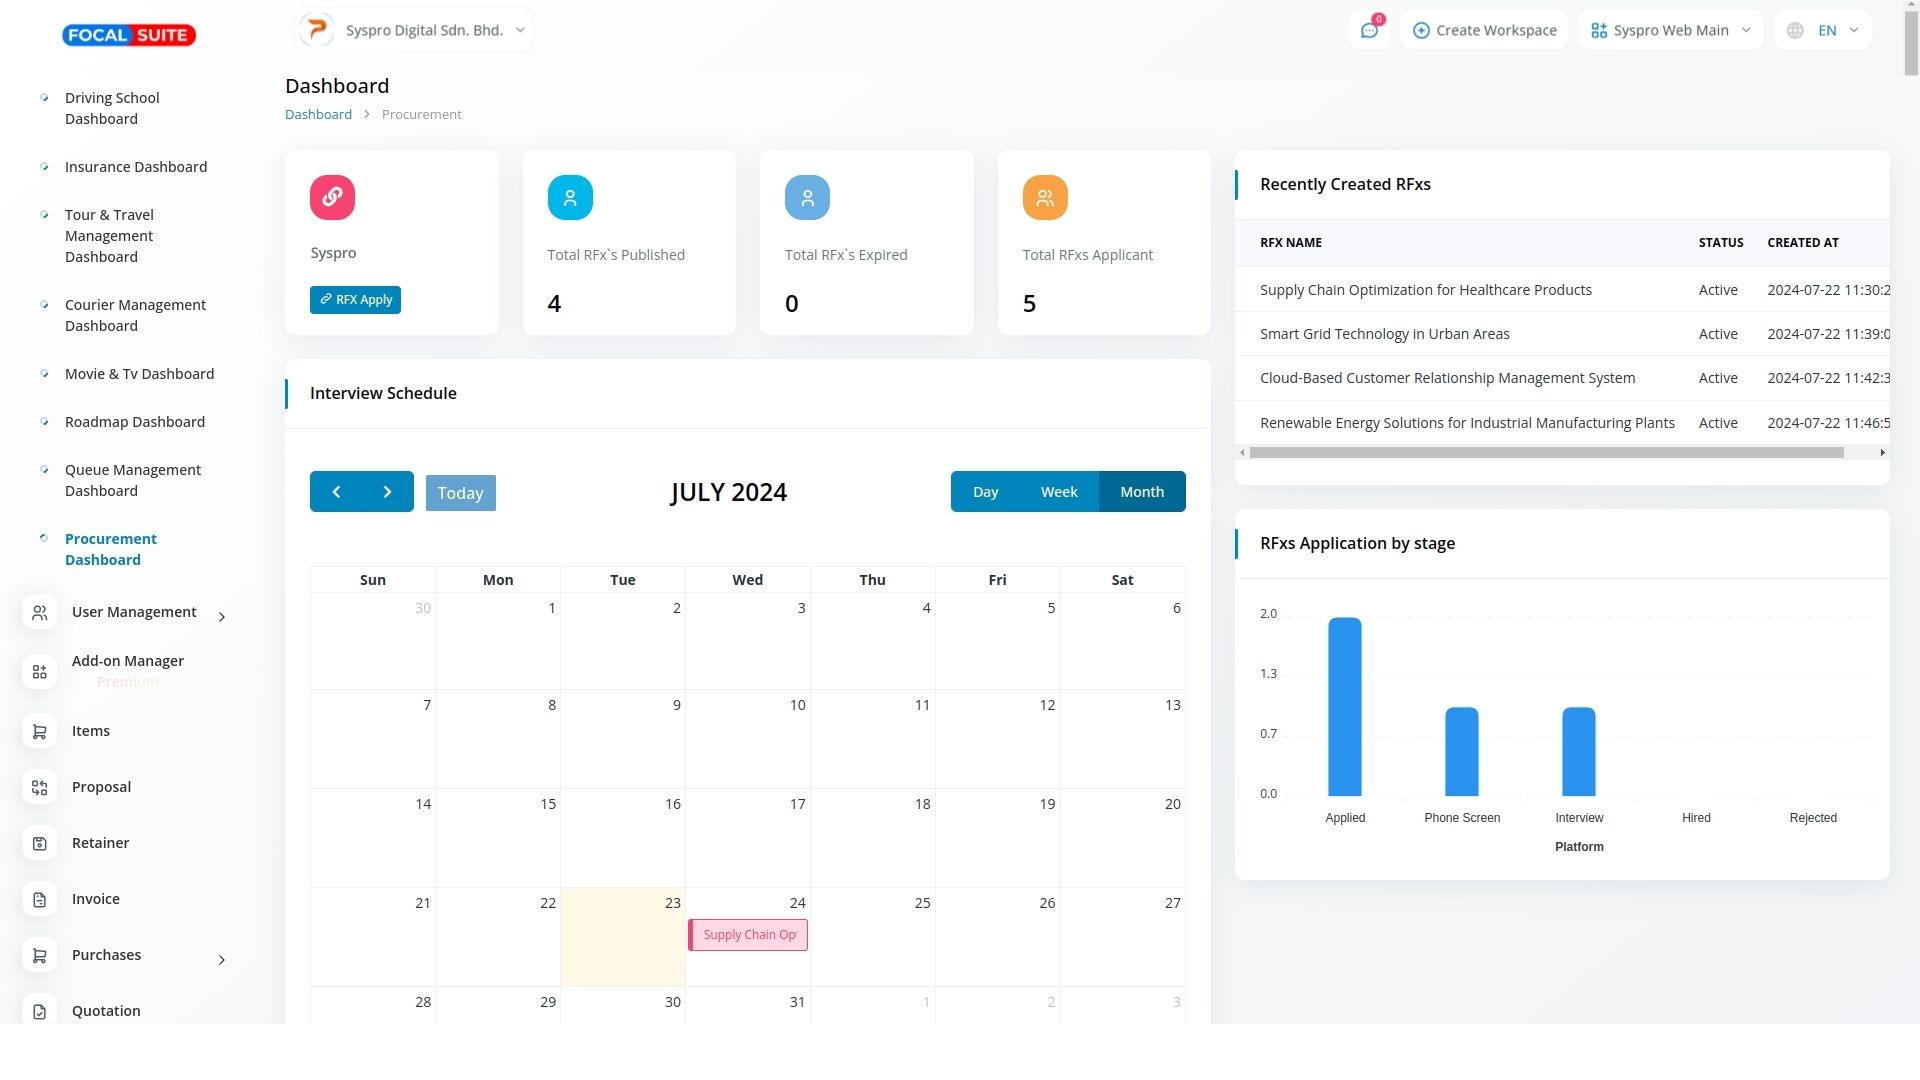Go to previous month with left arrow
Image resolution: width=1920 pixels, height=1080 pixels.
(336, 492)
